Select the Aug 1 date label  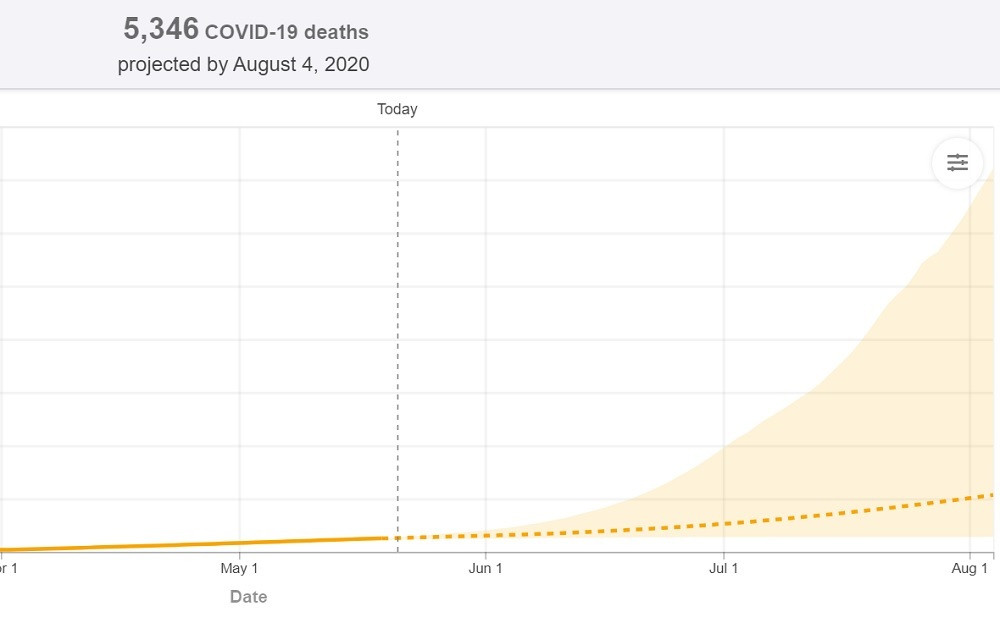(x=970, y=569)
